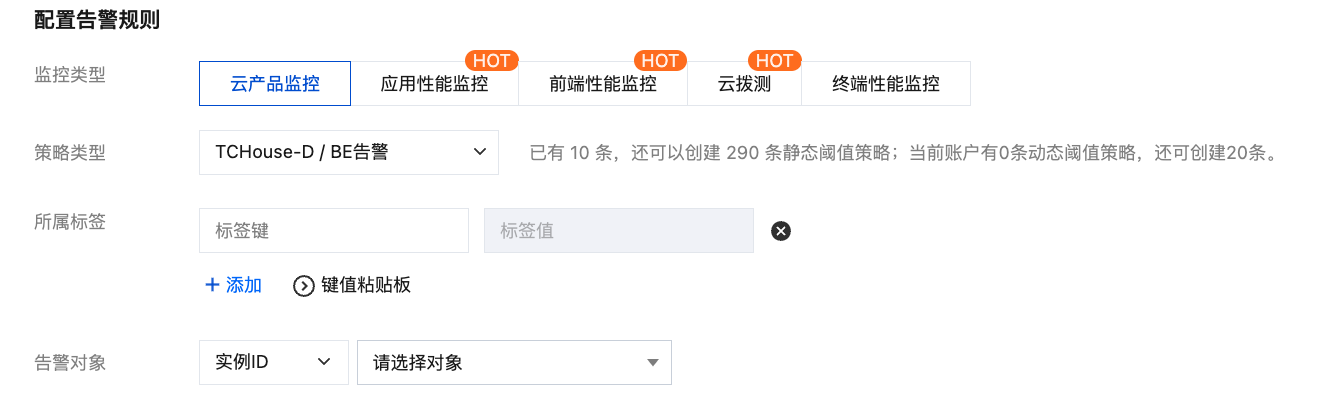Switch to 前端性能监控 monitoring type

[x=603, y=84]
